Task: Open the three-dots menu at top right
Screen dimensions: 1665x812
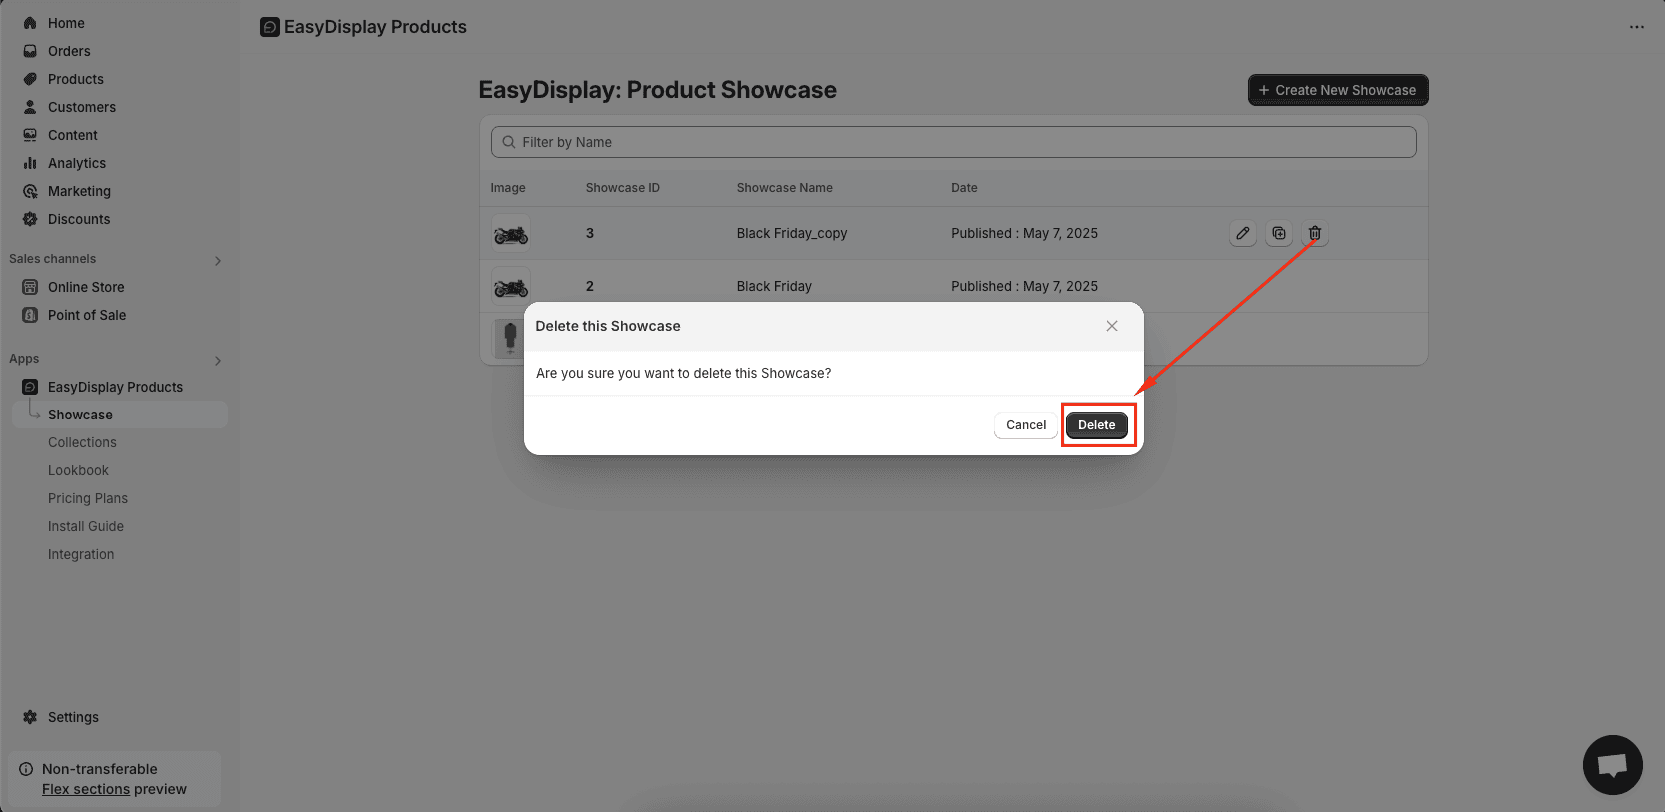Action: 1637,27
